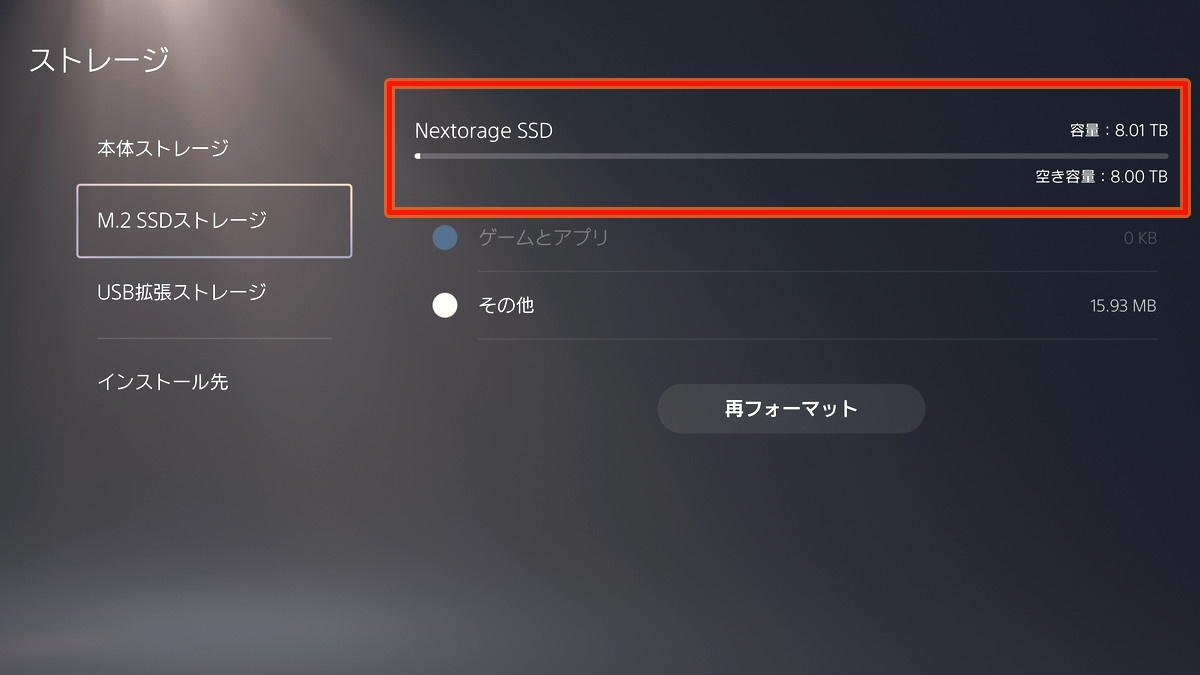
Task: Click the 容量: 8.01 TB text
Action: [1117, 131]
